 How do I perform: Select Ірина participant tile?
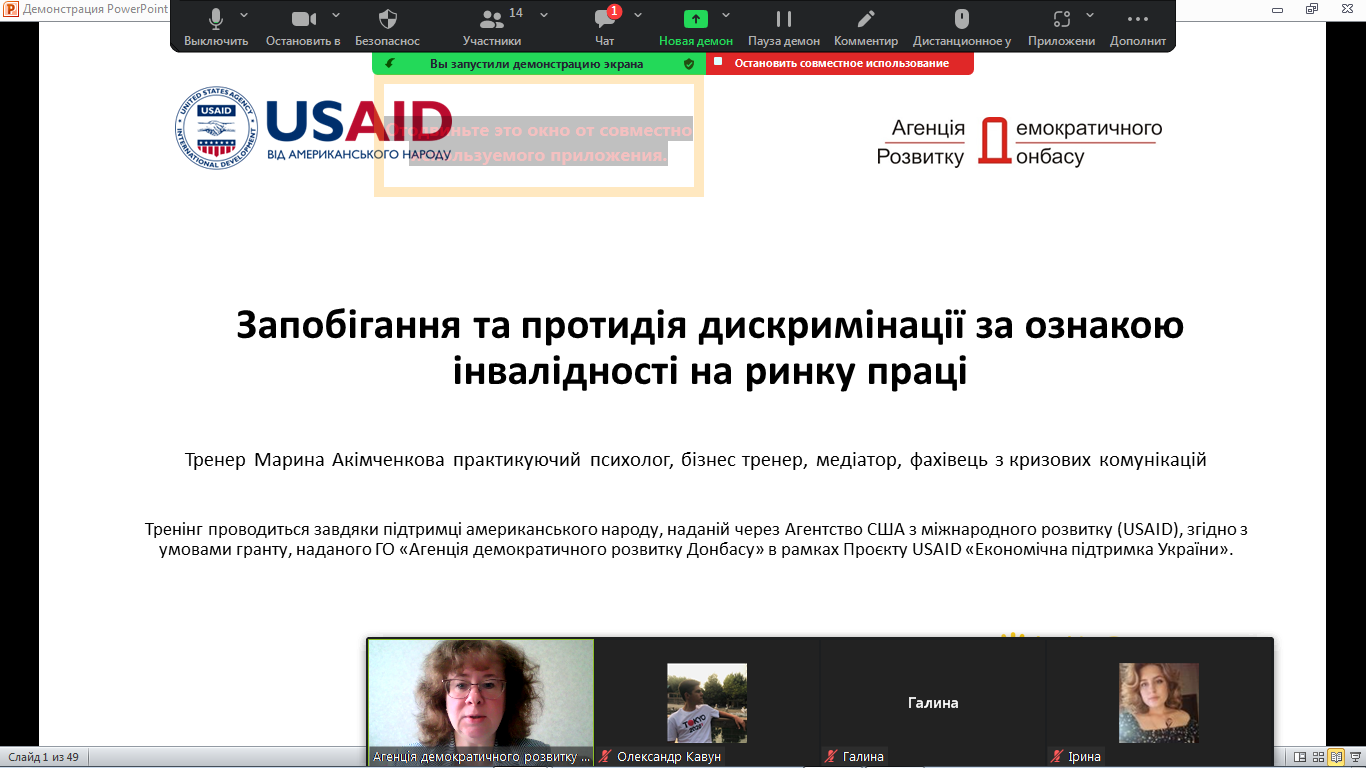point(1159,702)
